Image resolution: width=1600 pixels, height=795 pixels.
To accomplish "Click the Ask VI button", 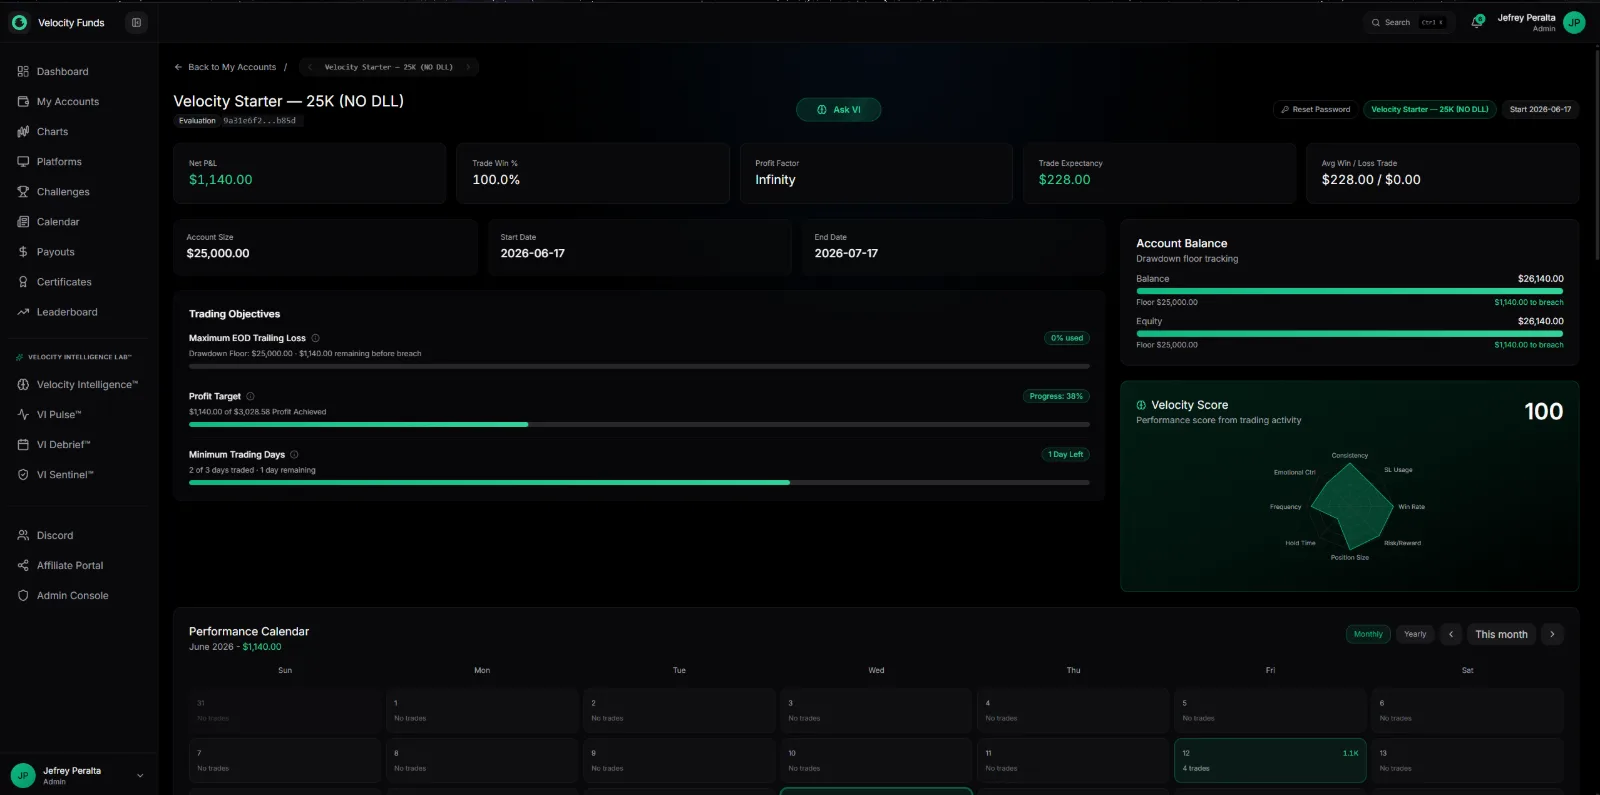I will coord(838,110).
